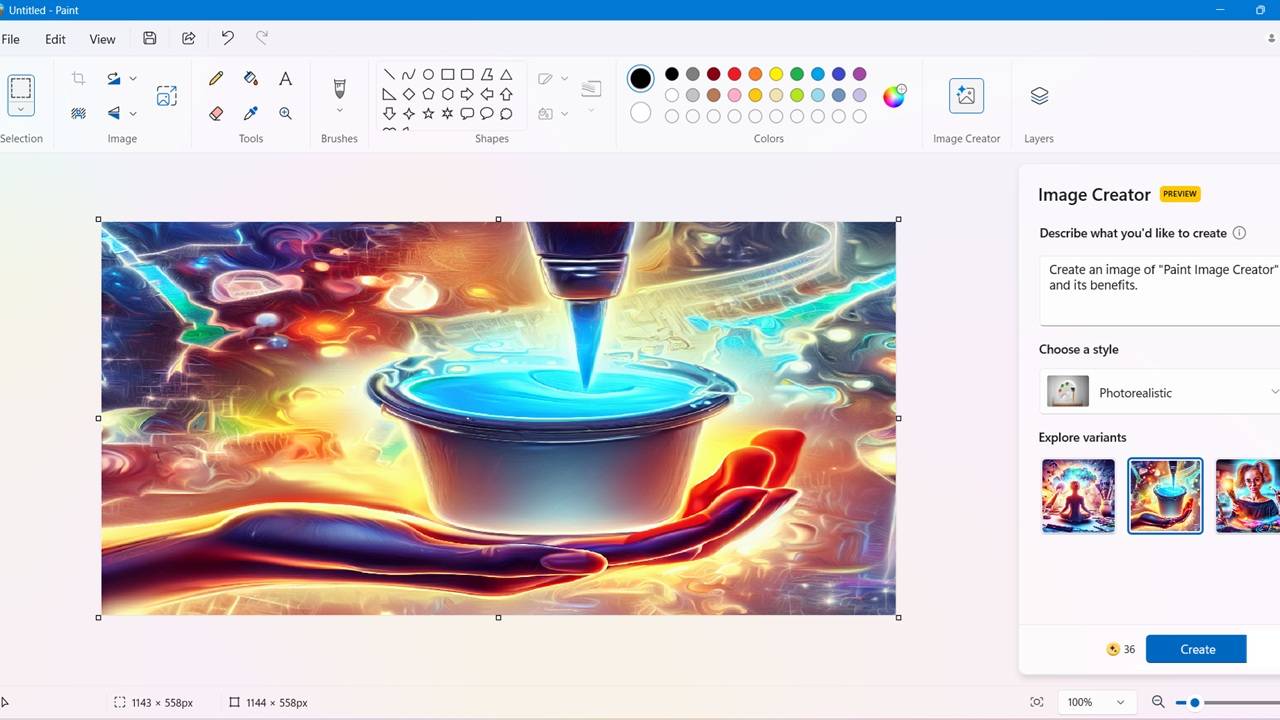Select the rectangle shape
Viewport: 1280px width, 720px height.
click(447, 73)
